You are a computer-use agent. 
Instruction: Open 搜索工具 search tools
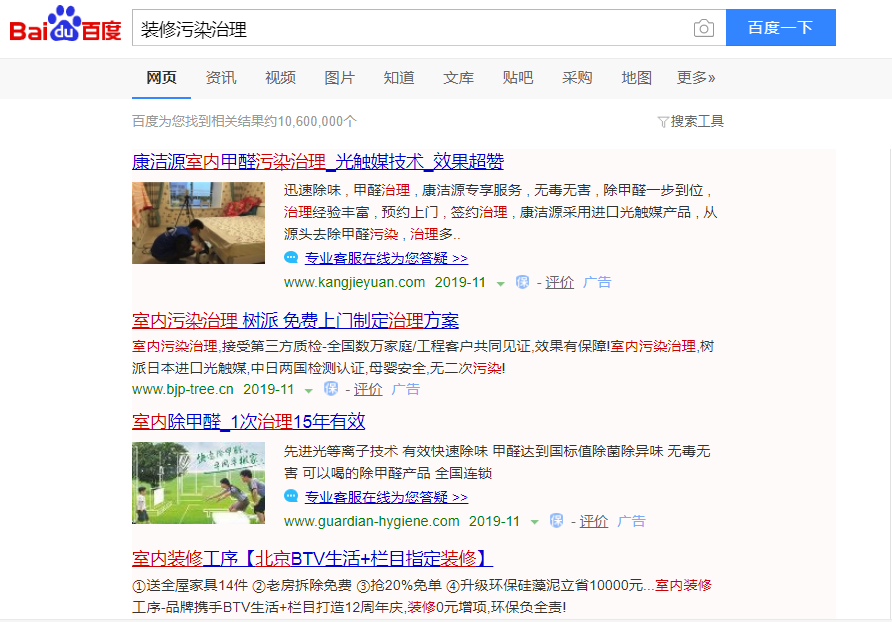click(697, 122)
